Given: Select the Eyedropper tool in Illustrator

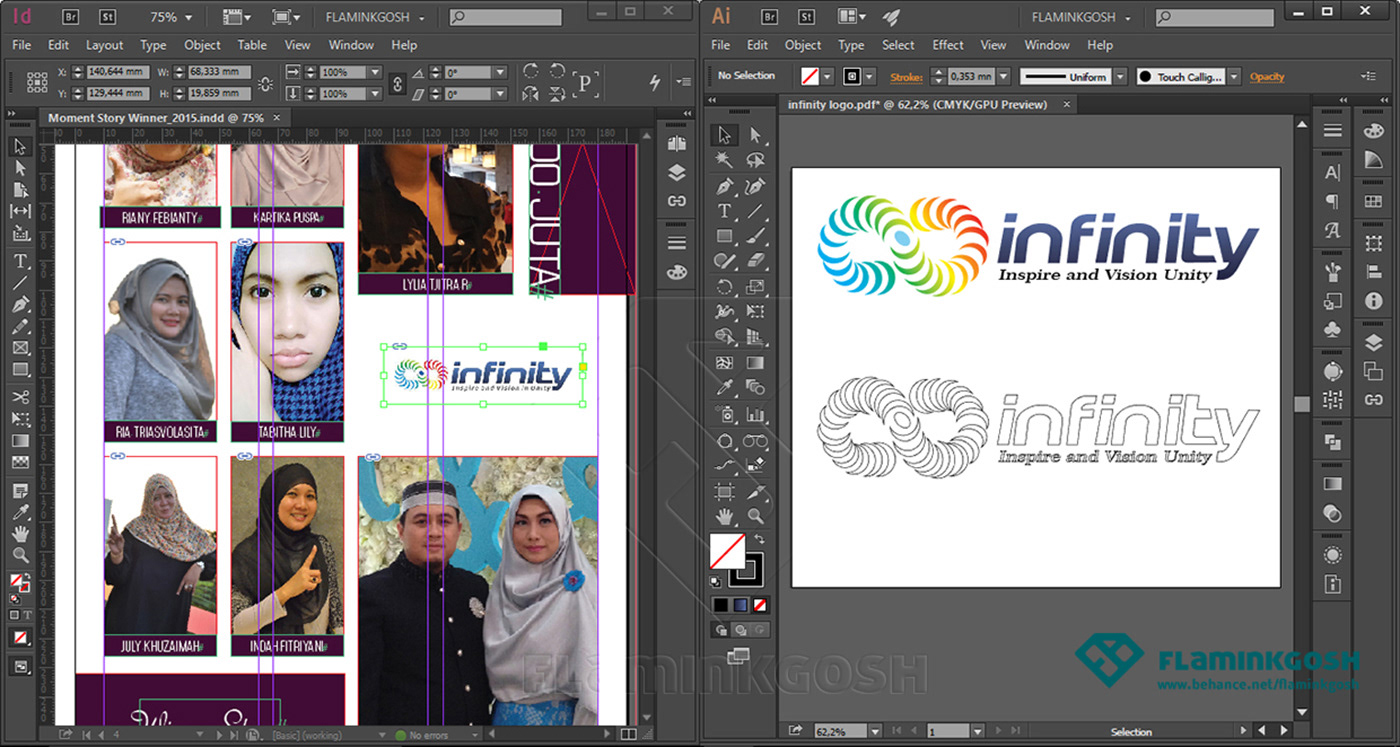Looking at the screenshot, I should click(x=725, y=388).
